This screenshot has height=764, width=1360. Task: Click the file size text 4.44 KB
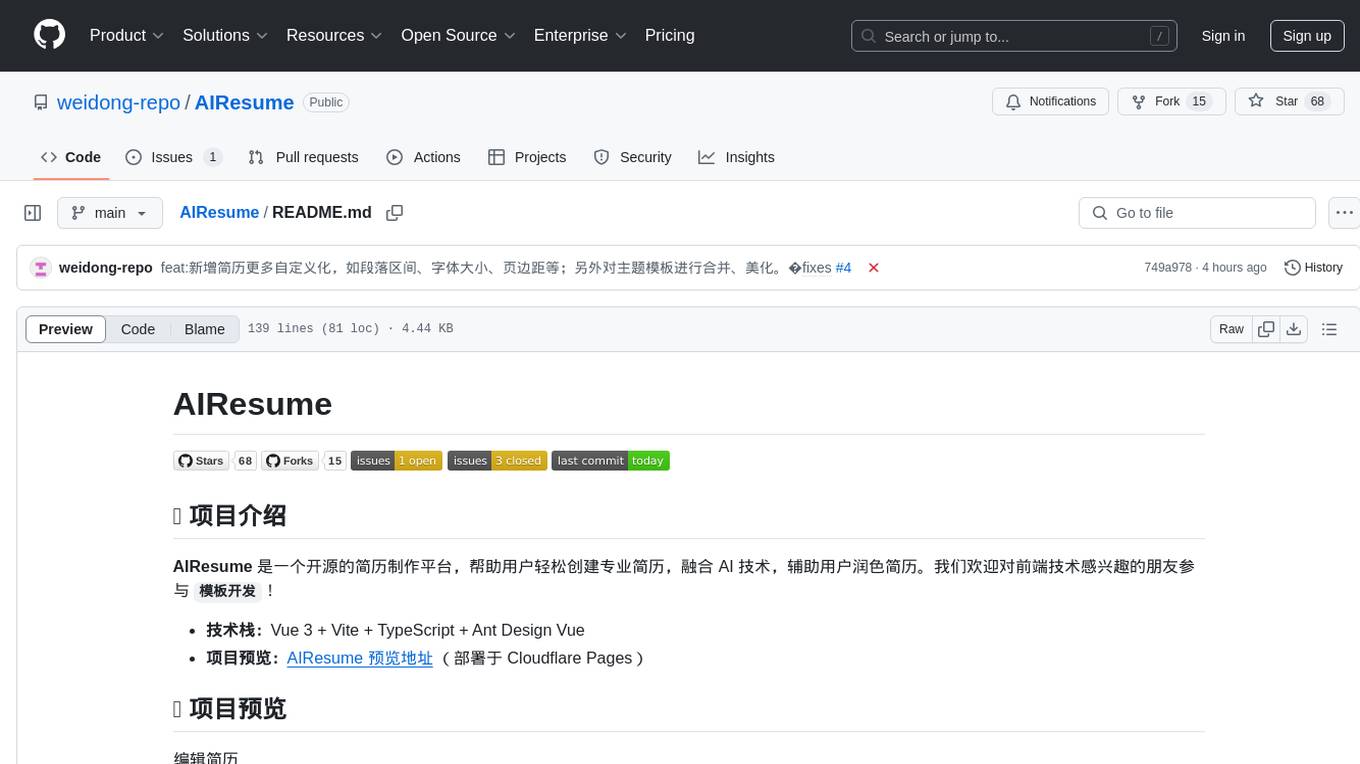427,329
